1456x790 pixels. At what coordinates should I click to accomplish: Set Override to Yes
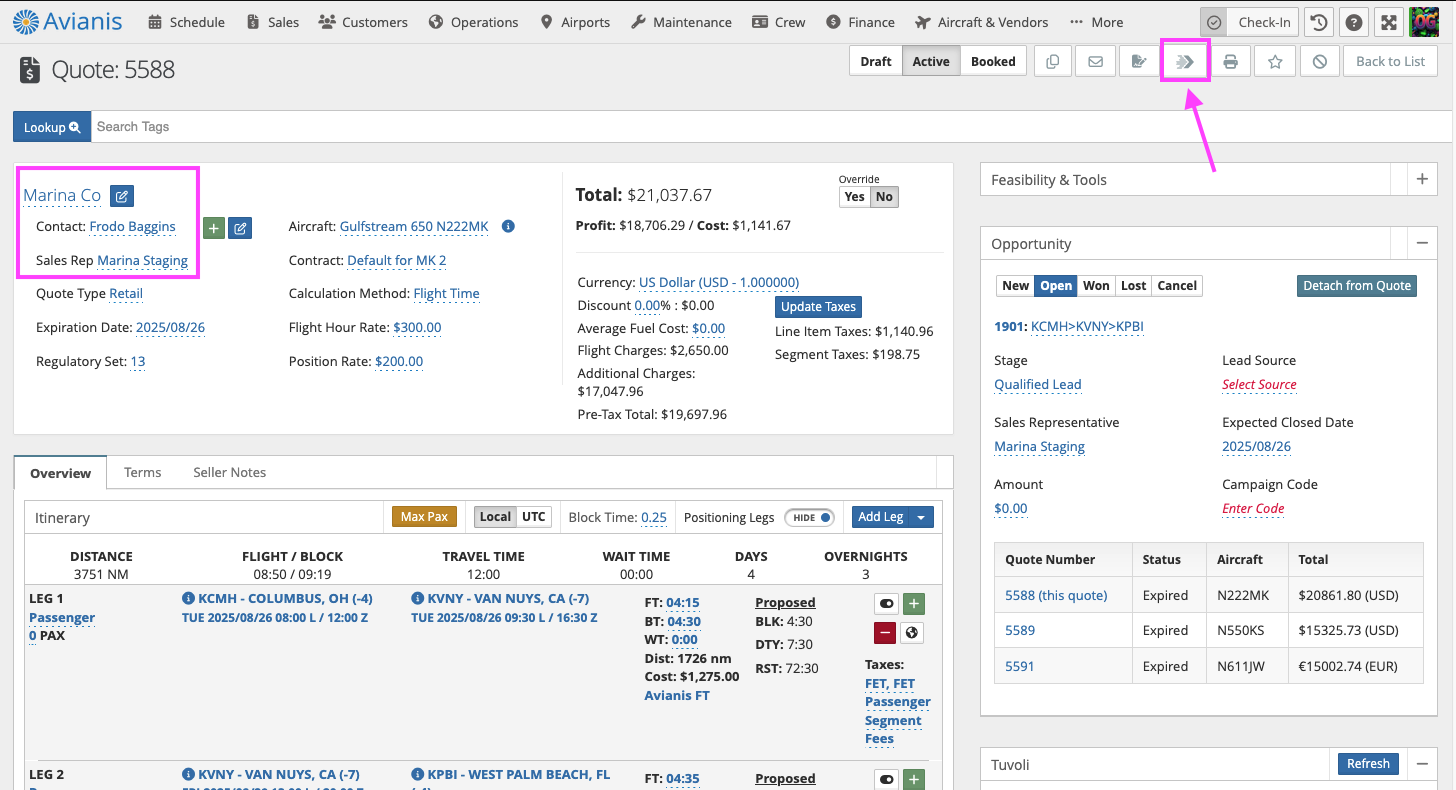pos(854,197)
